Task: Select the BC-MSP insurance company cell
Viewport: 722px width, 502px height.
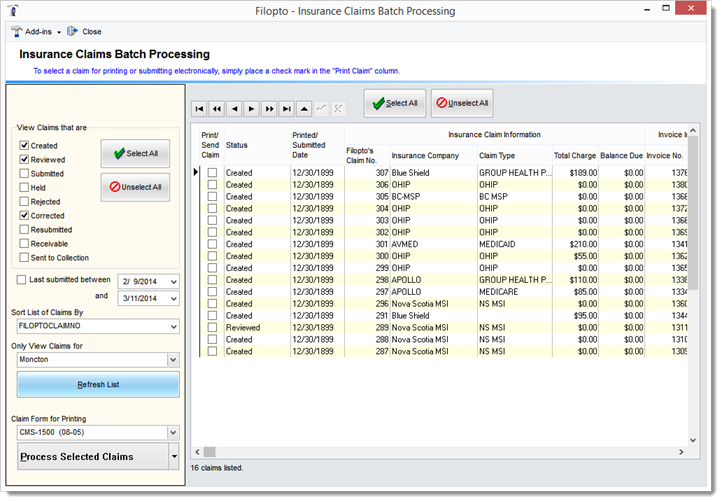Action: pos(434,197)
